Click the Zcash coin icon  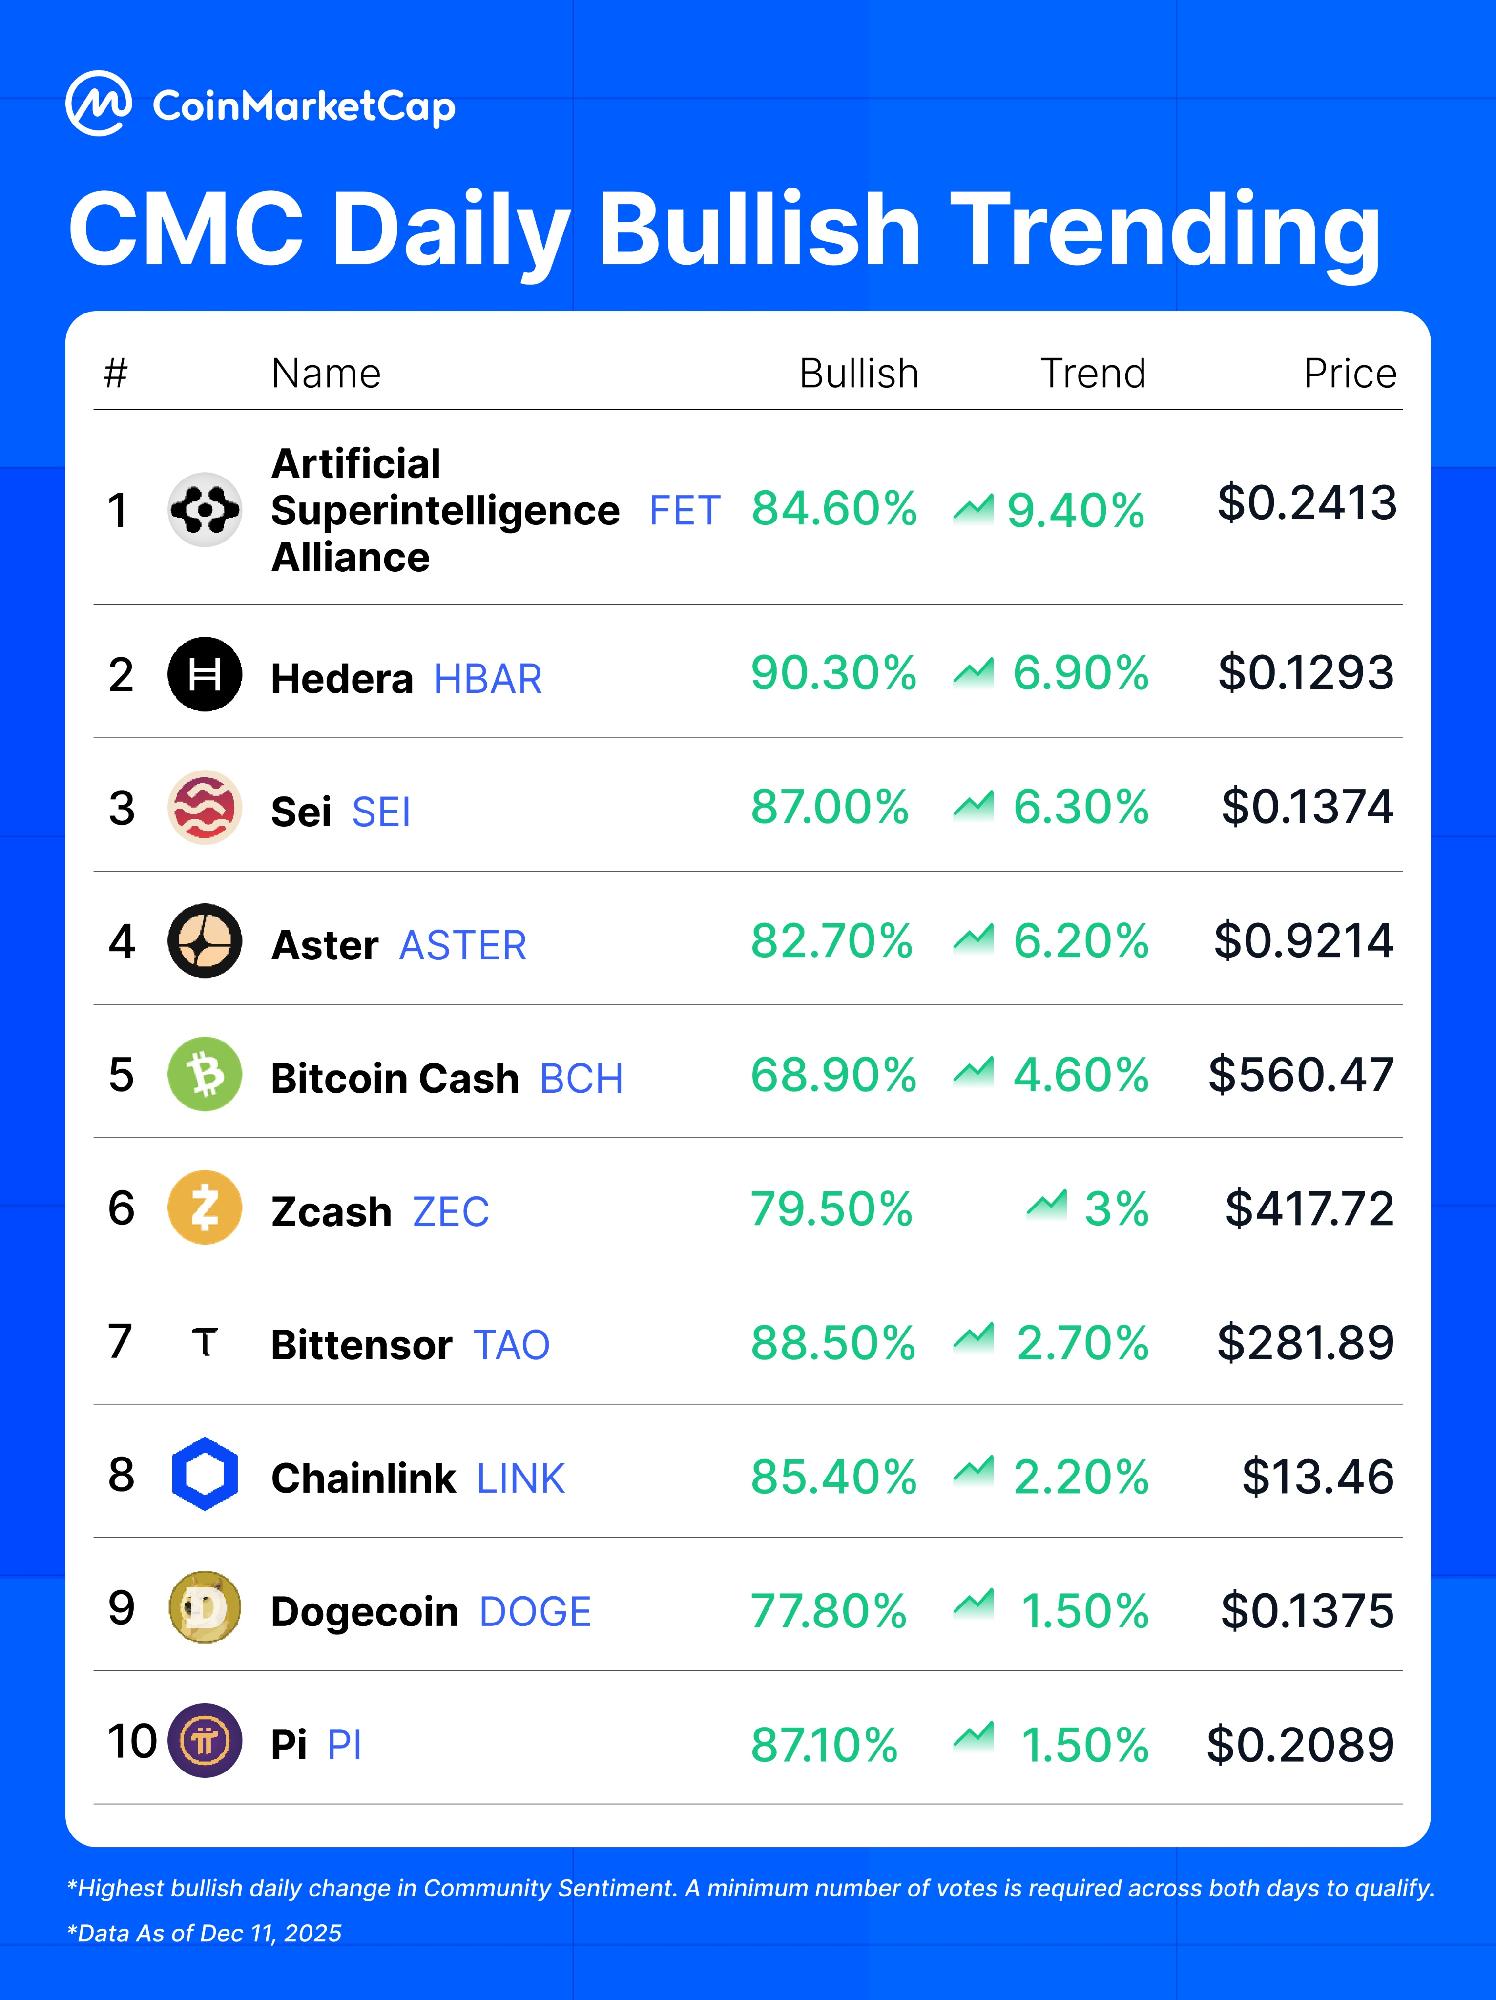[x=204, y=1208]
